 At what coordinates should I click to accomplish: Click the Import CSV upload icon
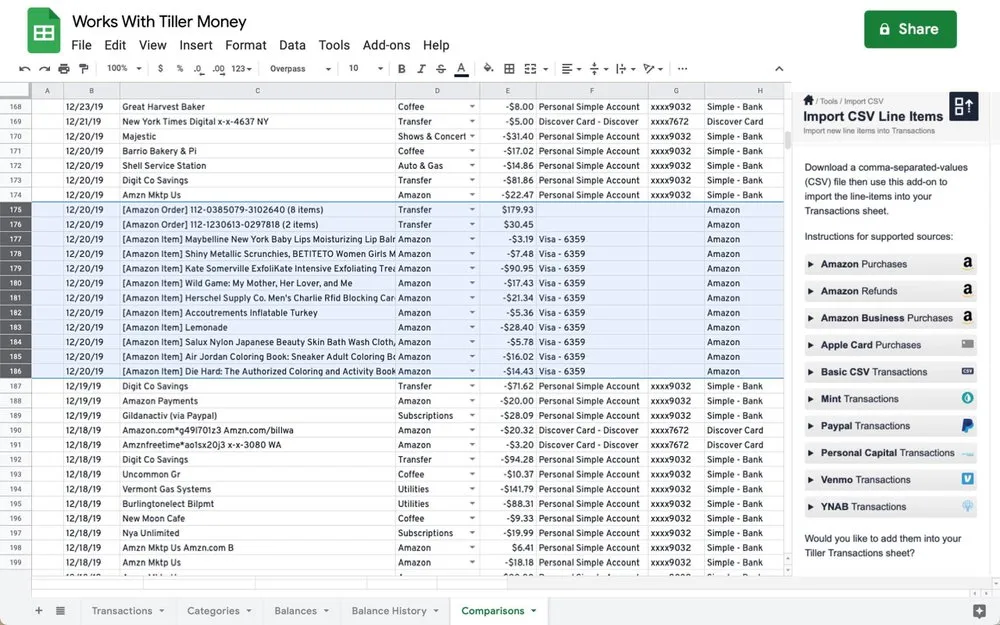pos(963,106)
